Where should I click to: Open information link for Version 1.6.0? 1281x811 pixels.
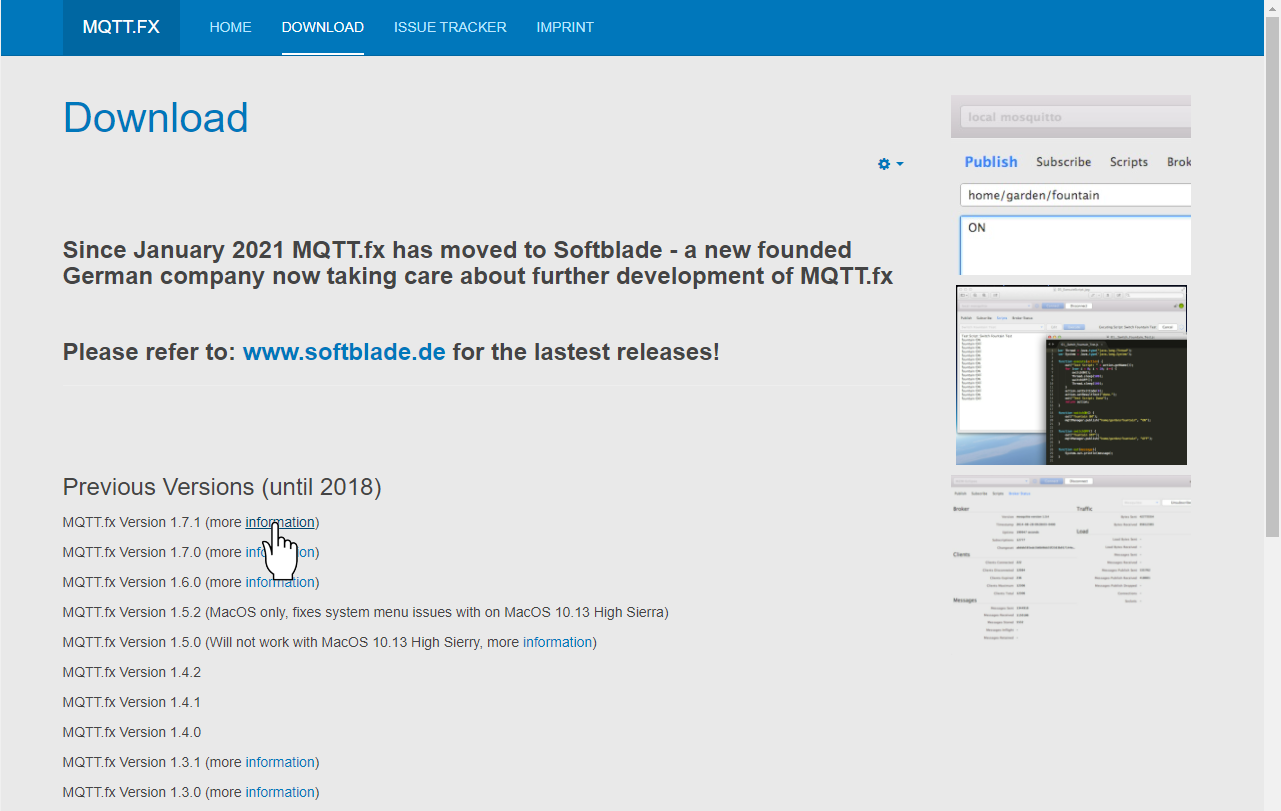[x=280, y=582]
